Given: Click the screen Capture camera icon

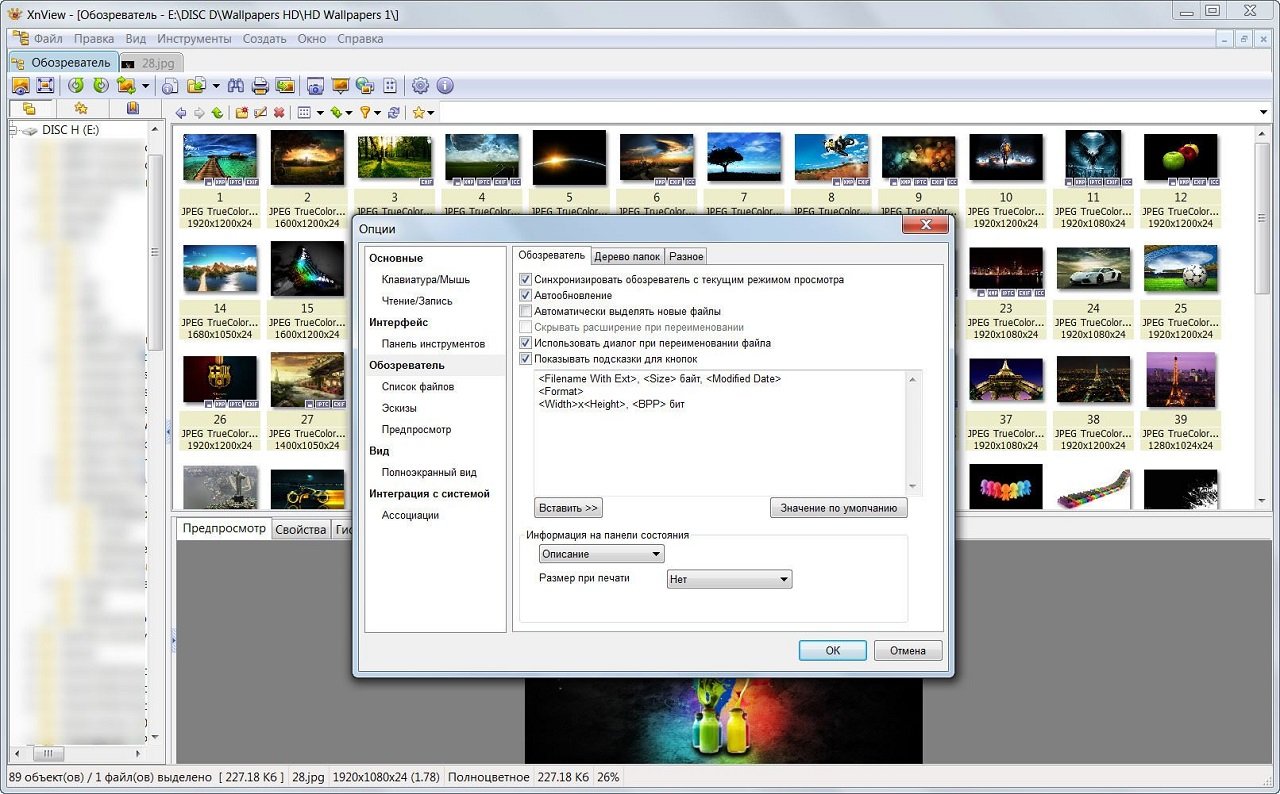Looking at the screenshot, I should click(x=315, y=86).
